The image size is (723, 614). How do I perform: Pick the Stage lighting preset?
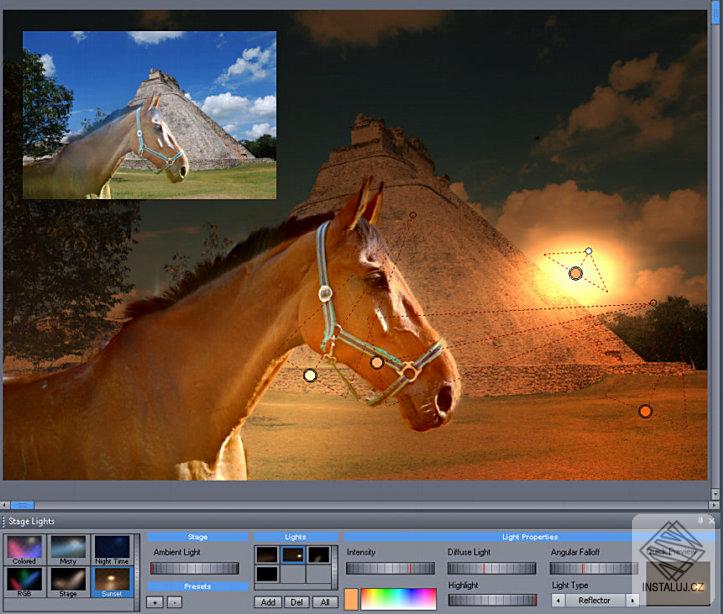point(68,581)
